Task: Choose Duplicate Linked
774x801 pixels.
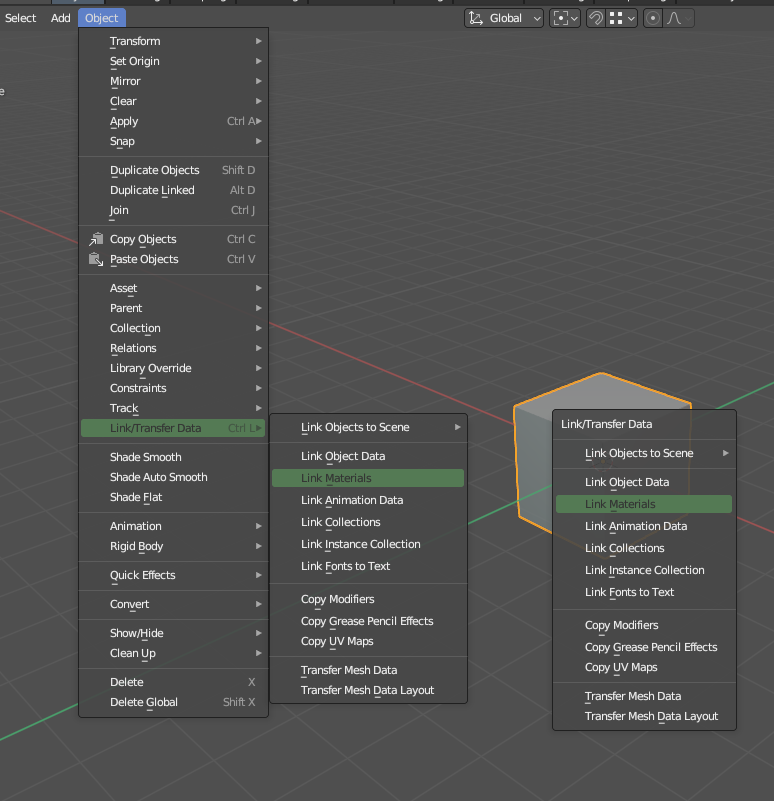Action: coord(173,190)
